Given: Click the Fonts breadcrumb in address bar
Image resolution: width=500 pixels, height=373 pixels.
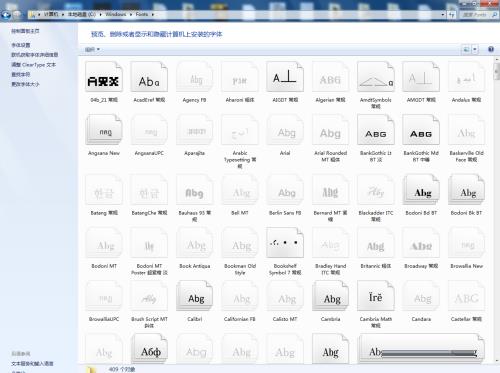Looking at the screenshot, I should tap(142, 14).
